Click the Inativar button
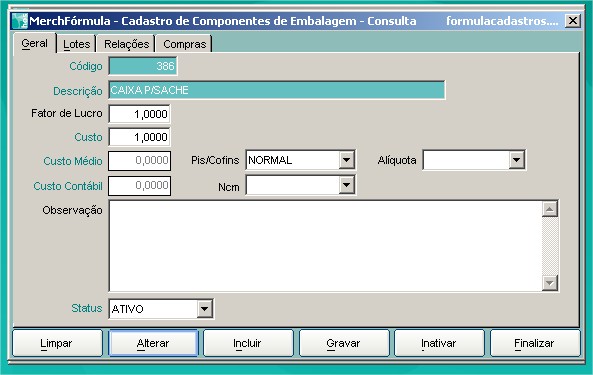This screenshot has height=375, width=593. click(439, 343)
